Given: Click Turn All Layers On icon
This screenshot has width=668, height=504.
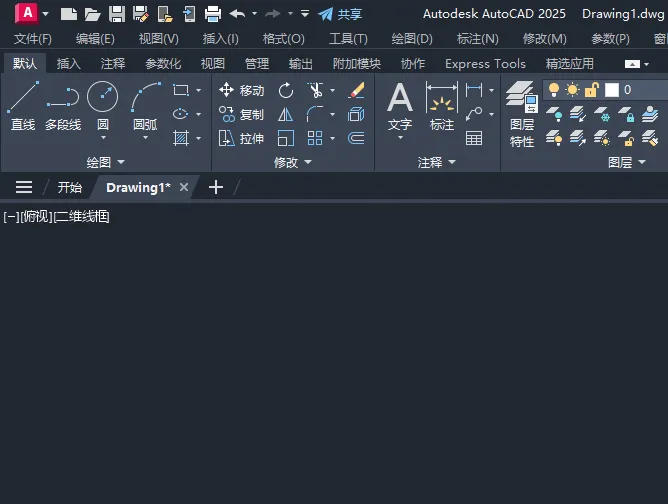Looking at the screenshot, I should [553, 138].
